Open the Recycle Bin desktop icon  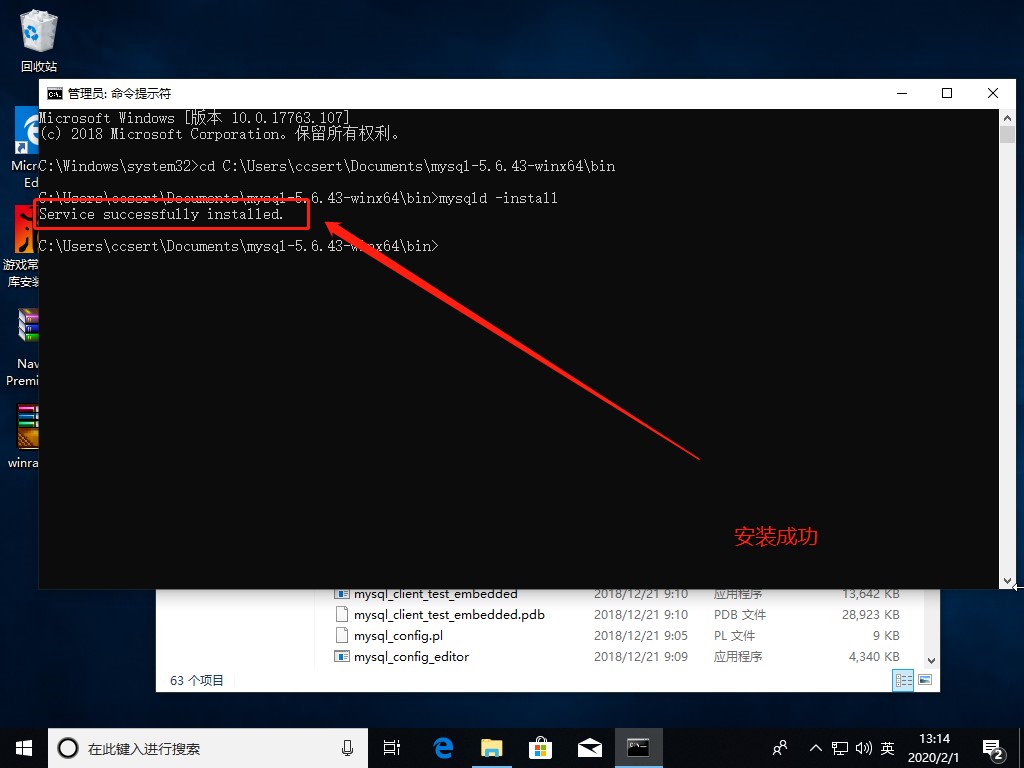[x=39, y=40]
